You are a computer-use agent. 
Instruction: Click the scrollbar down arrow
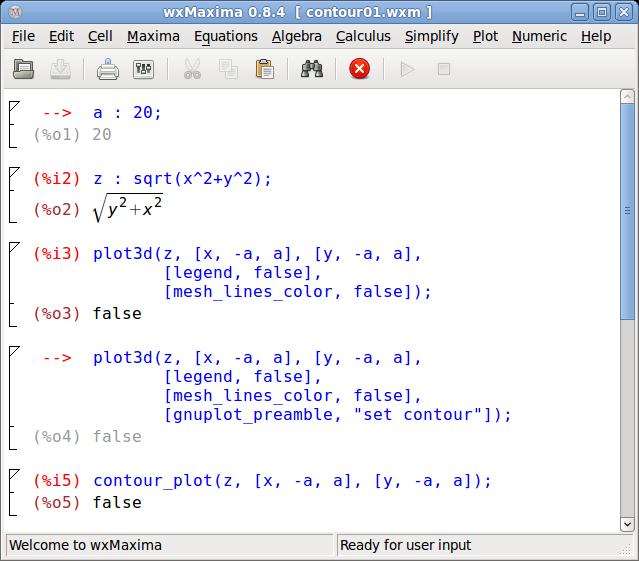tap(627, 524)
